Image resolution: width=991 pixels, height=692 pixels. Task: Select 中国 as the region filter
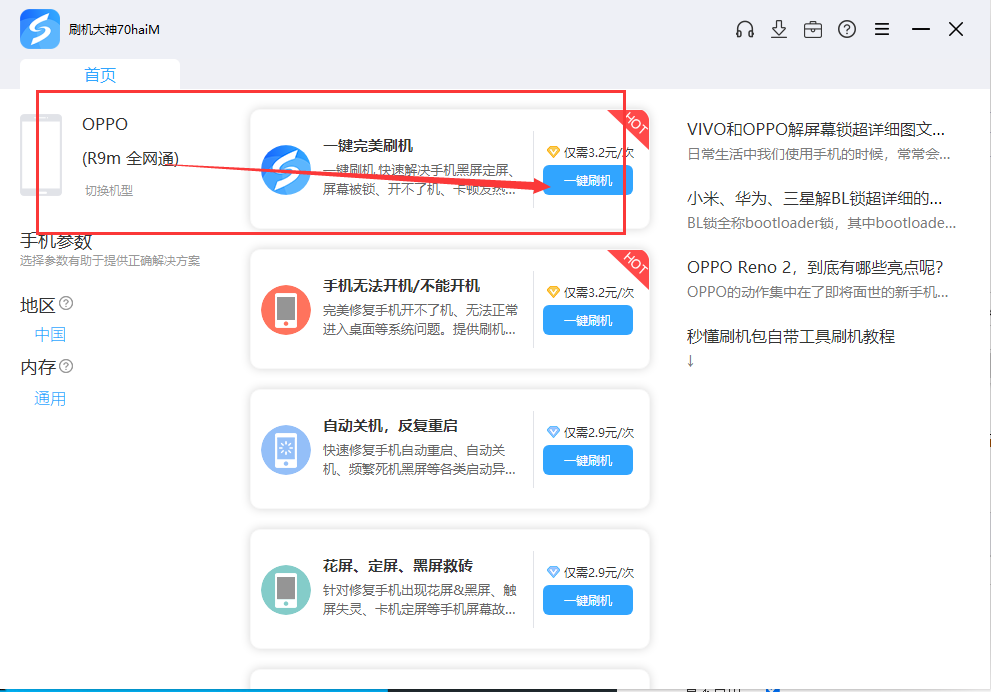point(50,334)
